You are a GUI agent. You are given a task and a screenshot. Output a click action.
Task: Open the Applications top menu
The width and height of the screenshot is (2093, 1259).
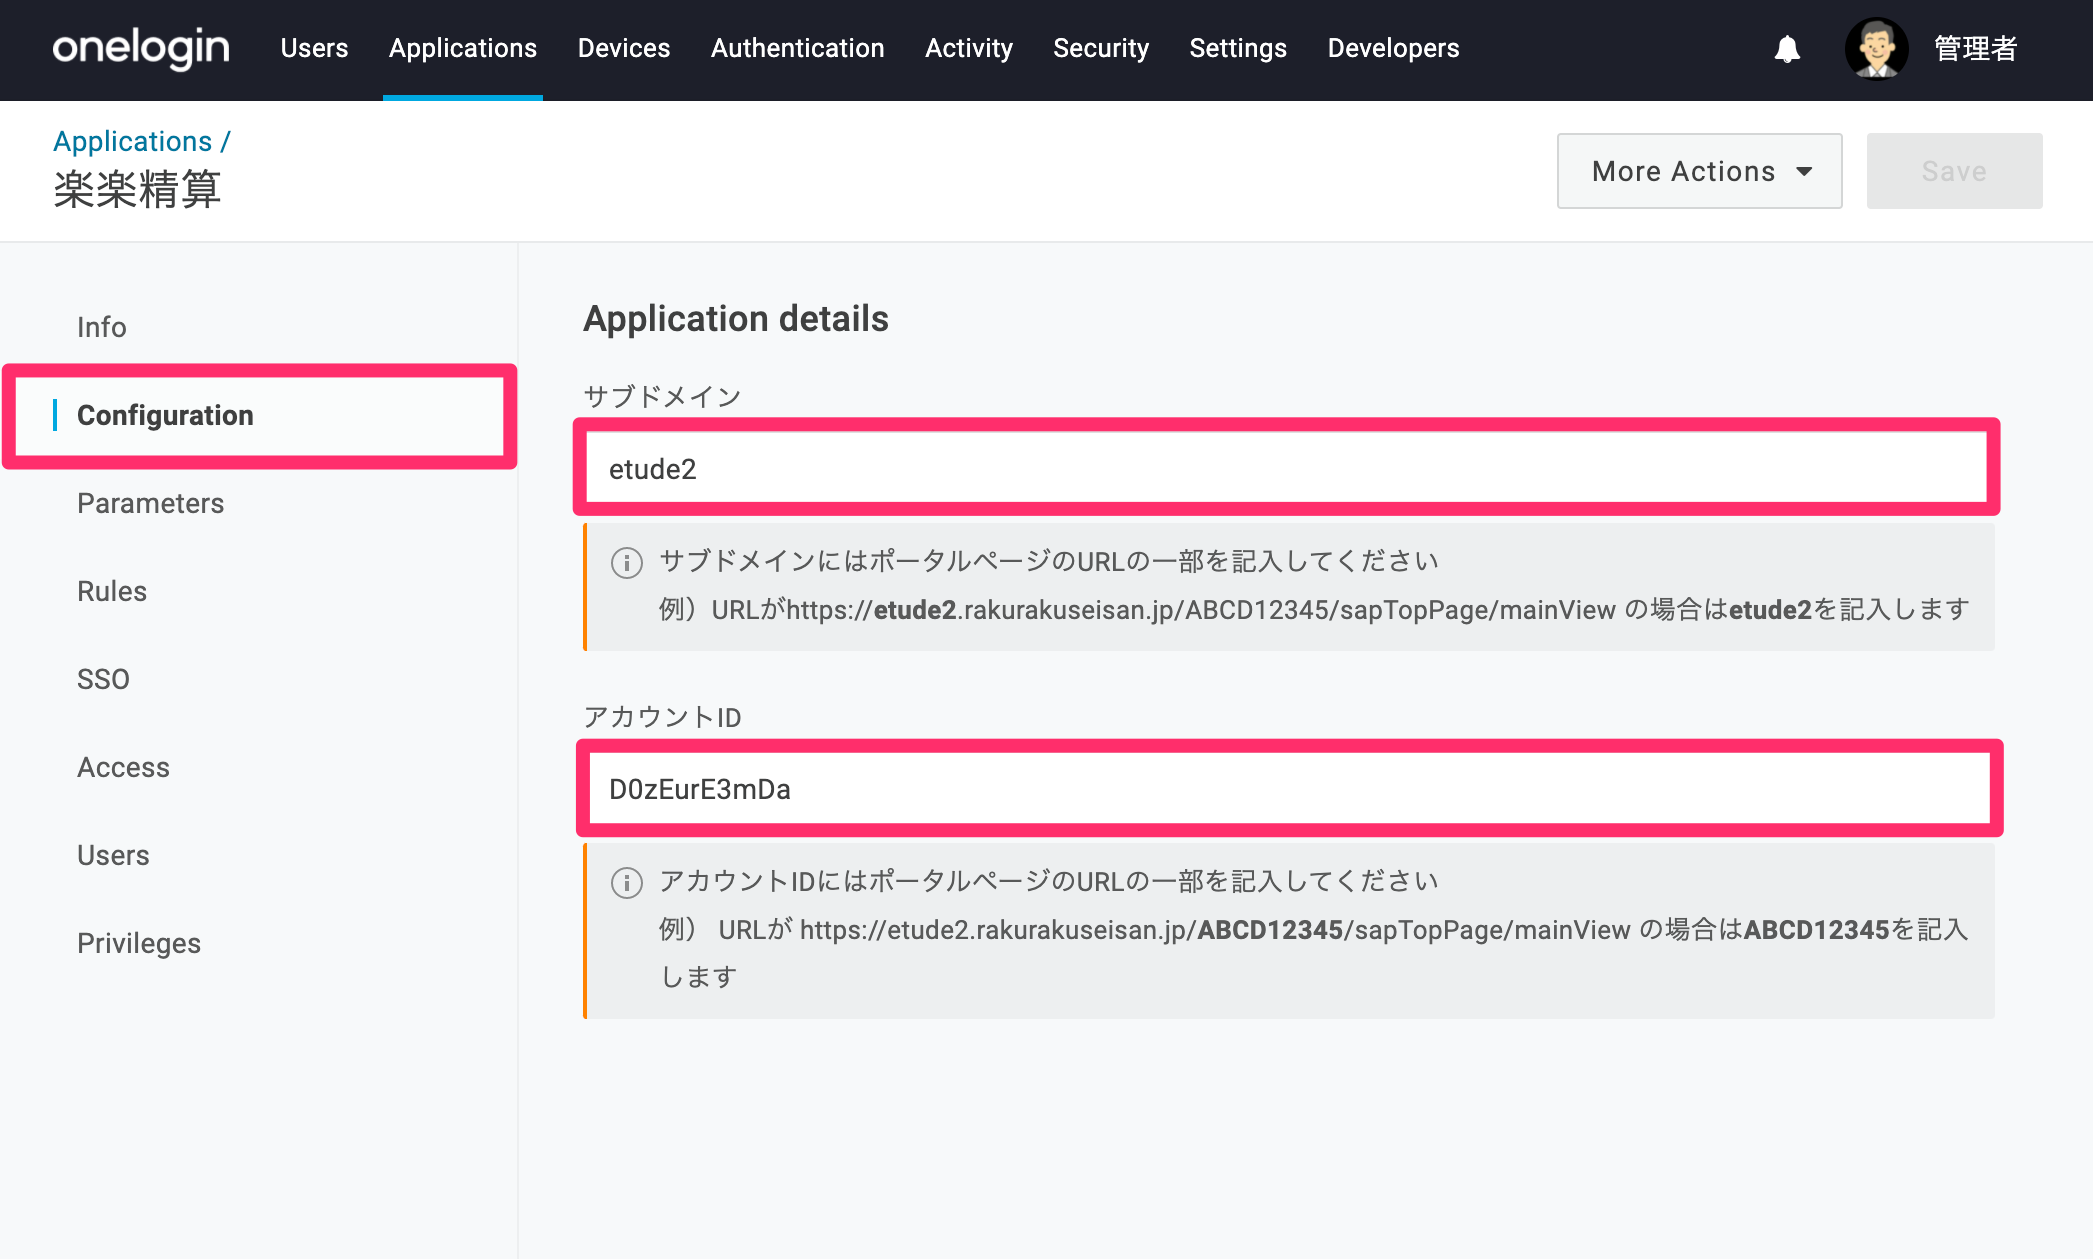click(x=463, y=48)
